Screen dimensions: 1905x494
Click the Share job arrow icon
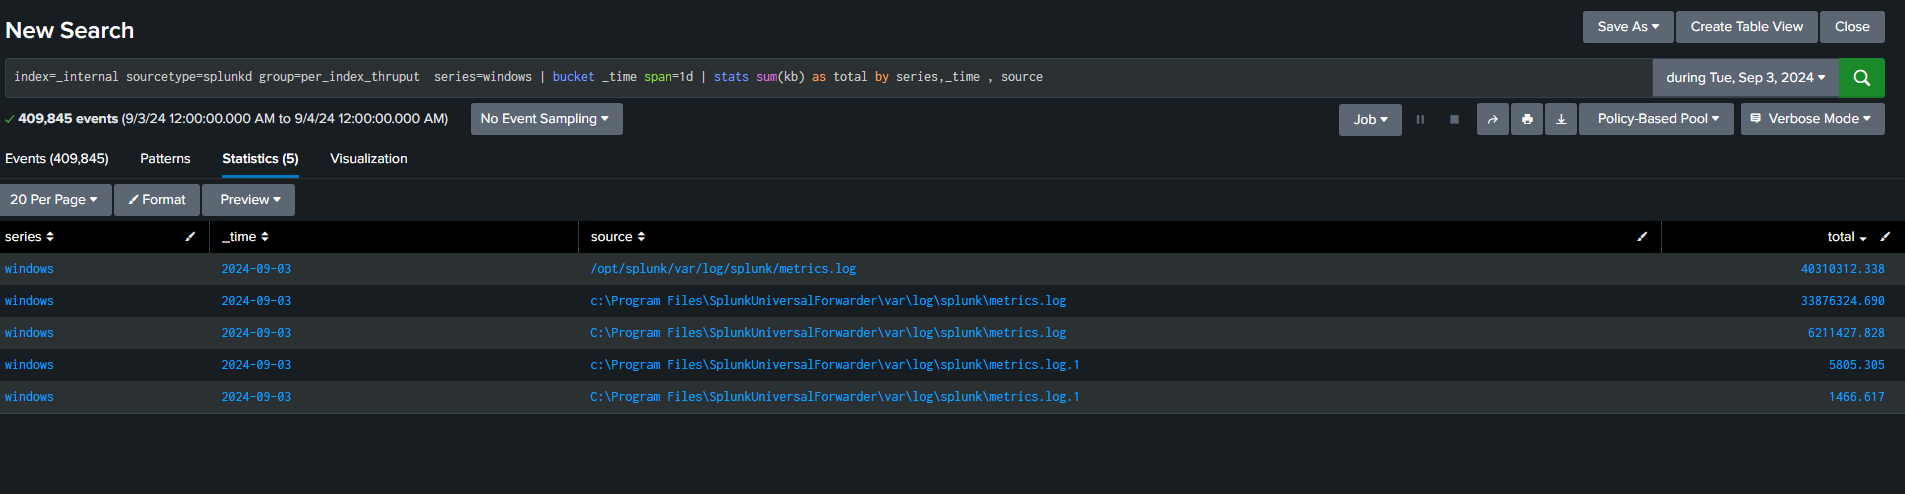point(1492,119)
